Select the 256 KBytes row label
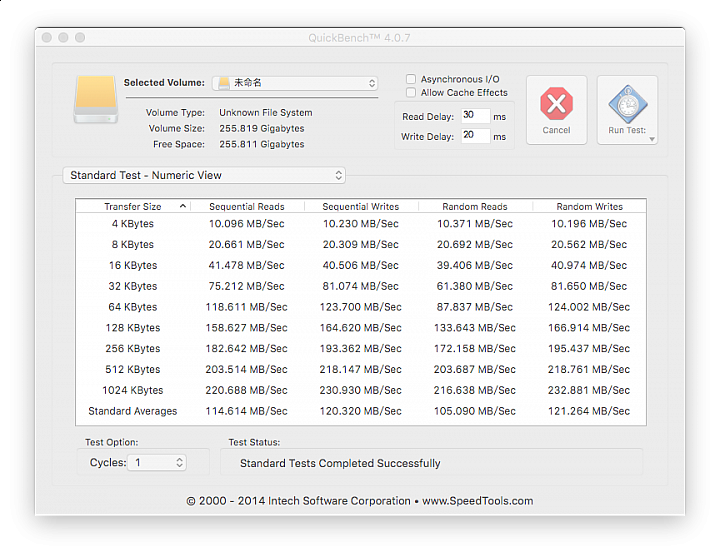Image resolution: width=720 pixels, height=557 pixels. [133, 349]
